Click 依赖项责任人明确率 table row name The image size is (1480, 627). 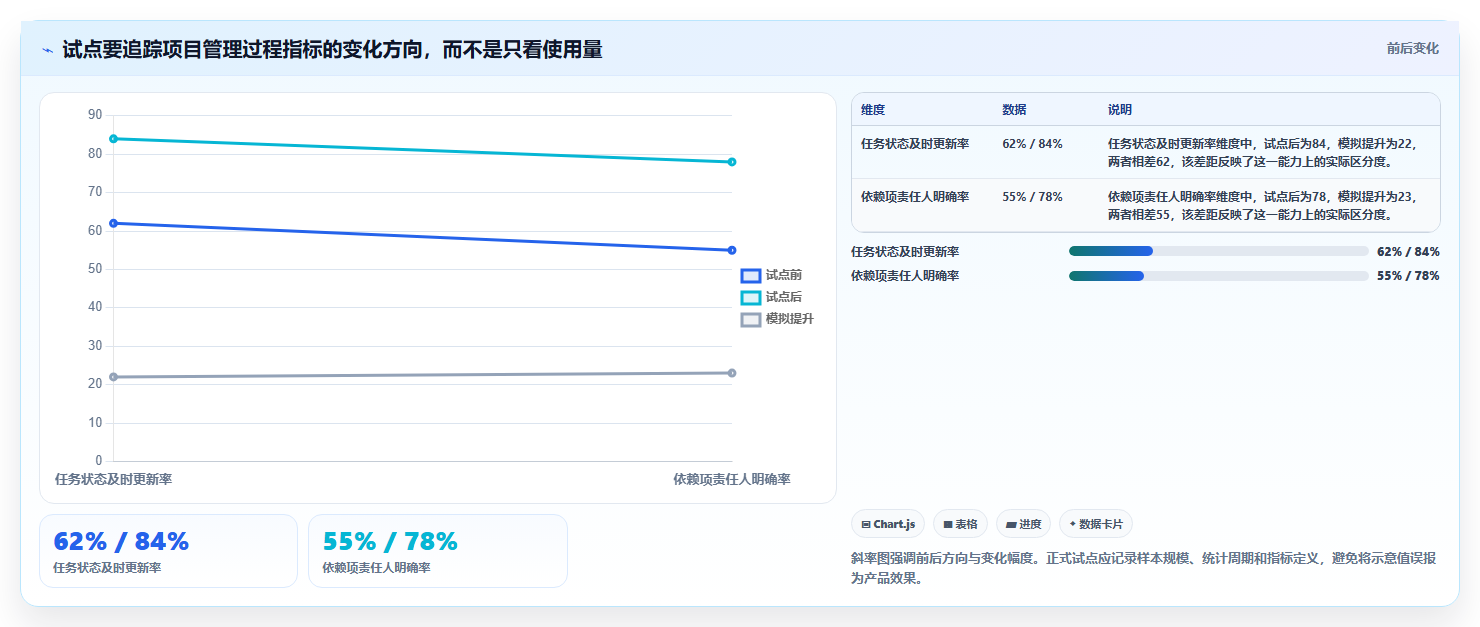pyautogui.click(x=915, y=197)
